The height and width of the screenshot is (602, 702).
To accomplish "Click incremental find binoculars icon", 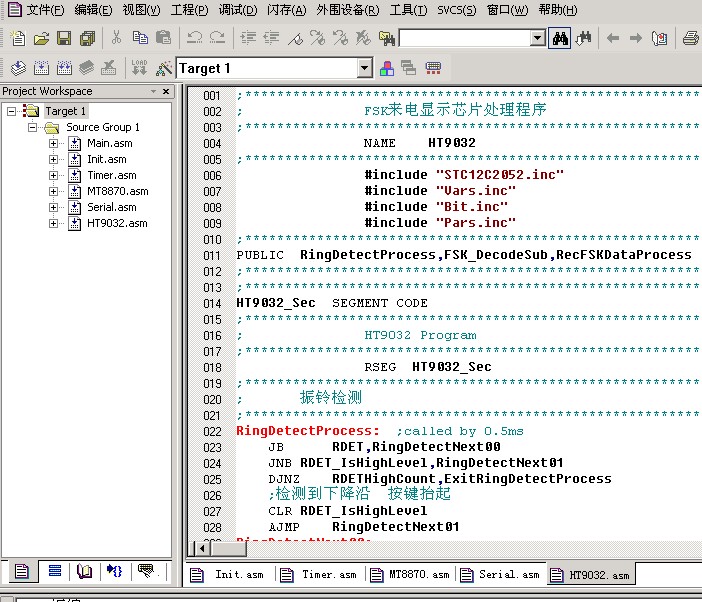I will tap(583, 38).
